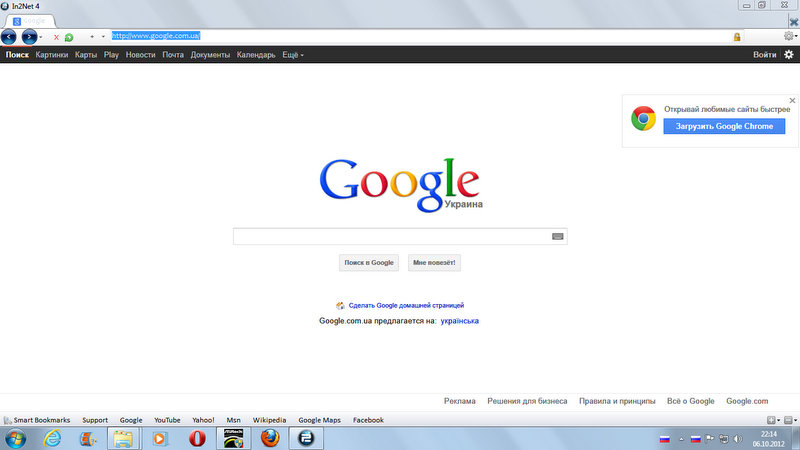Open Windows Media Player on the taskbar
Viewport: 800px width, 450px height.
[160, 438]
